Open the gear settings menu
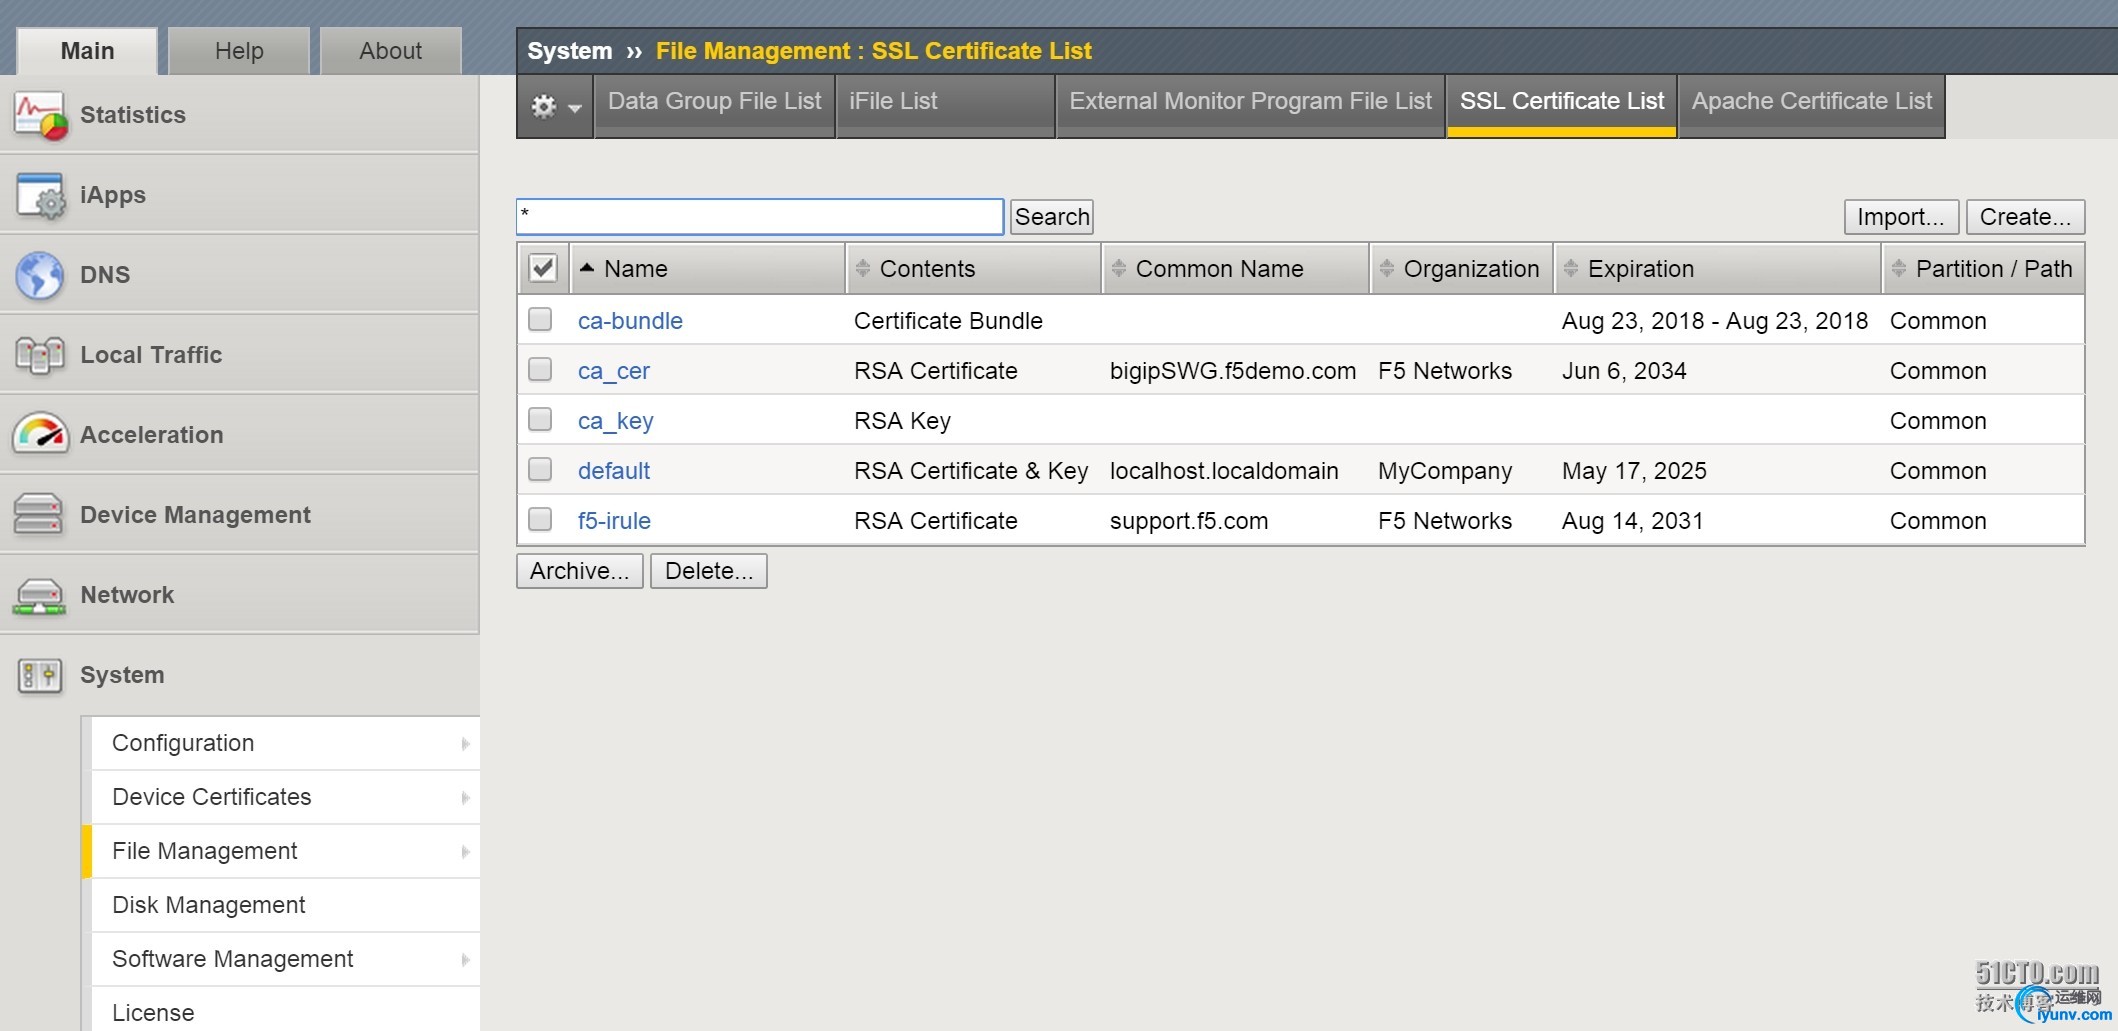The width and height of the screenshot is (2118, 1031). pyautogui.click(x=543, y=105)
